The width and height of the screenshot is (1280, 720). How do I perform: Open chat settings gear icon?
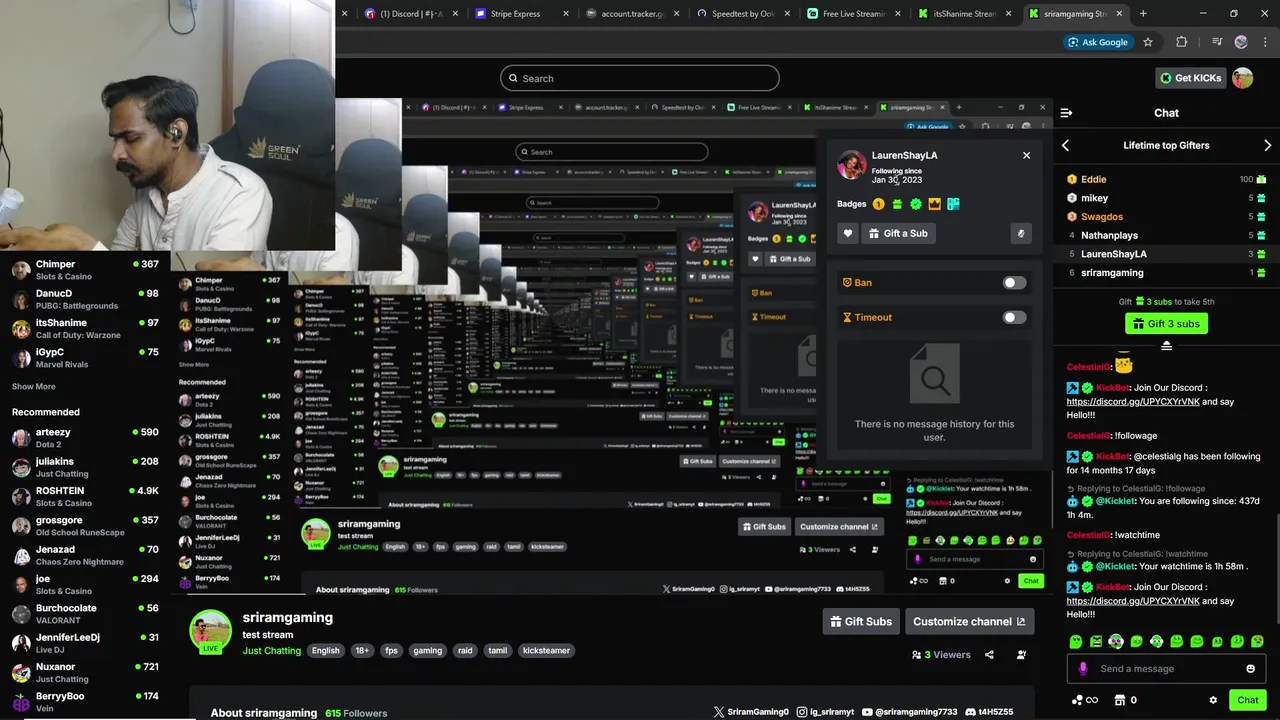click(1213, 700)
